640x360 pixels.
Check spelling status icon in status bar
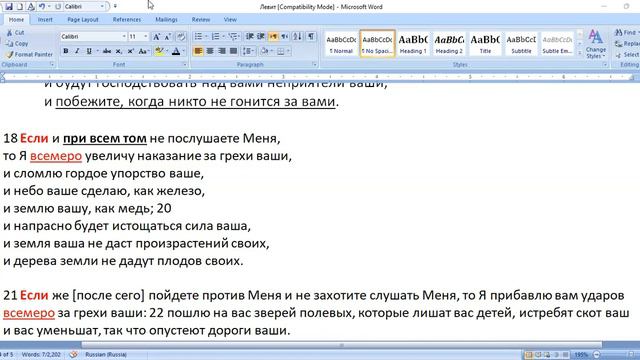pyautogui.click(x=73, y=354)
